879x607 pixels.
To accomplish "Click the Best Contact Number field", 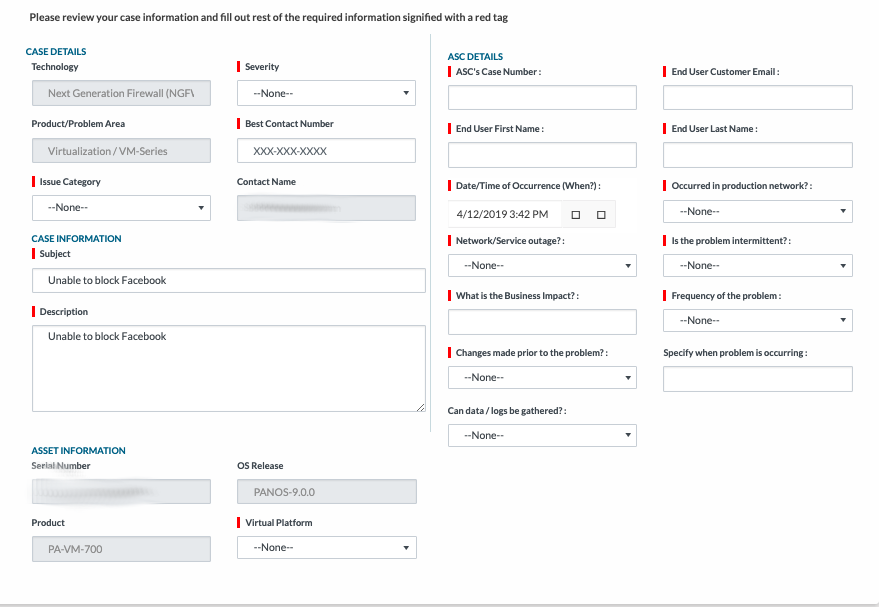I will 326,151.
